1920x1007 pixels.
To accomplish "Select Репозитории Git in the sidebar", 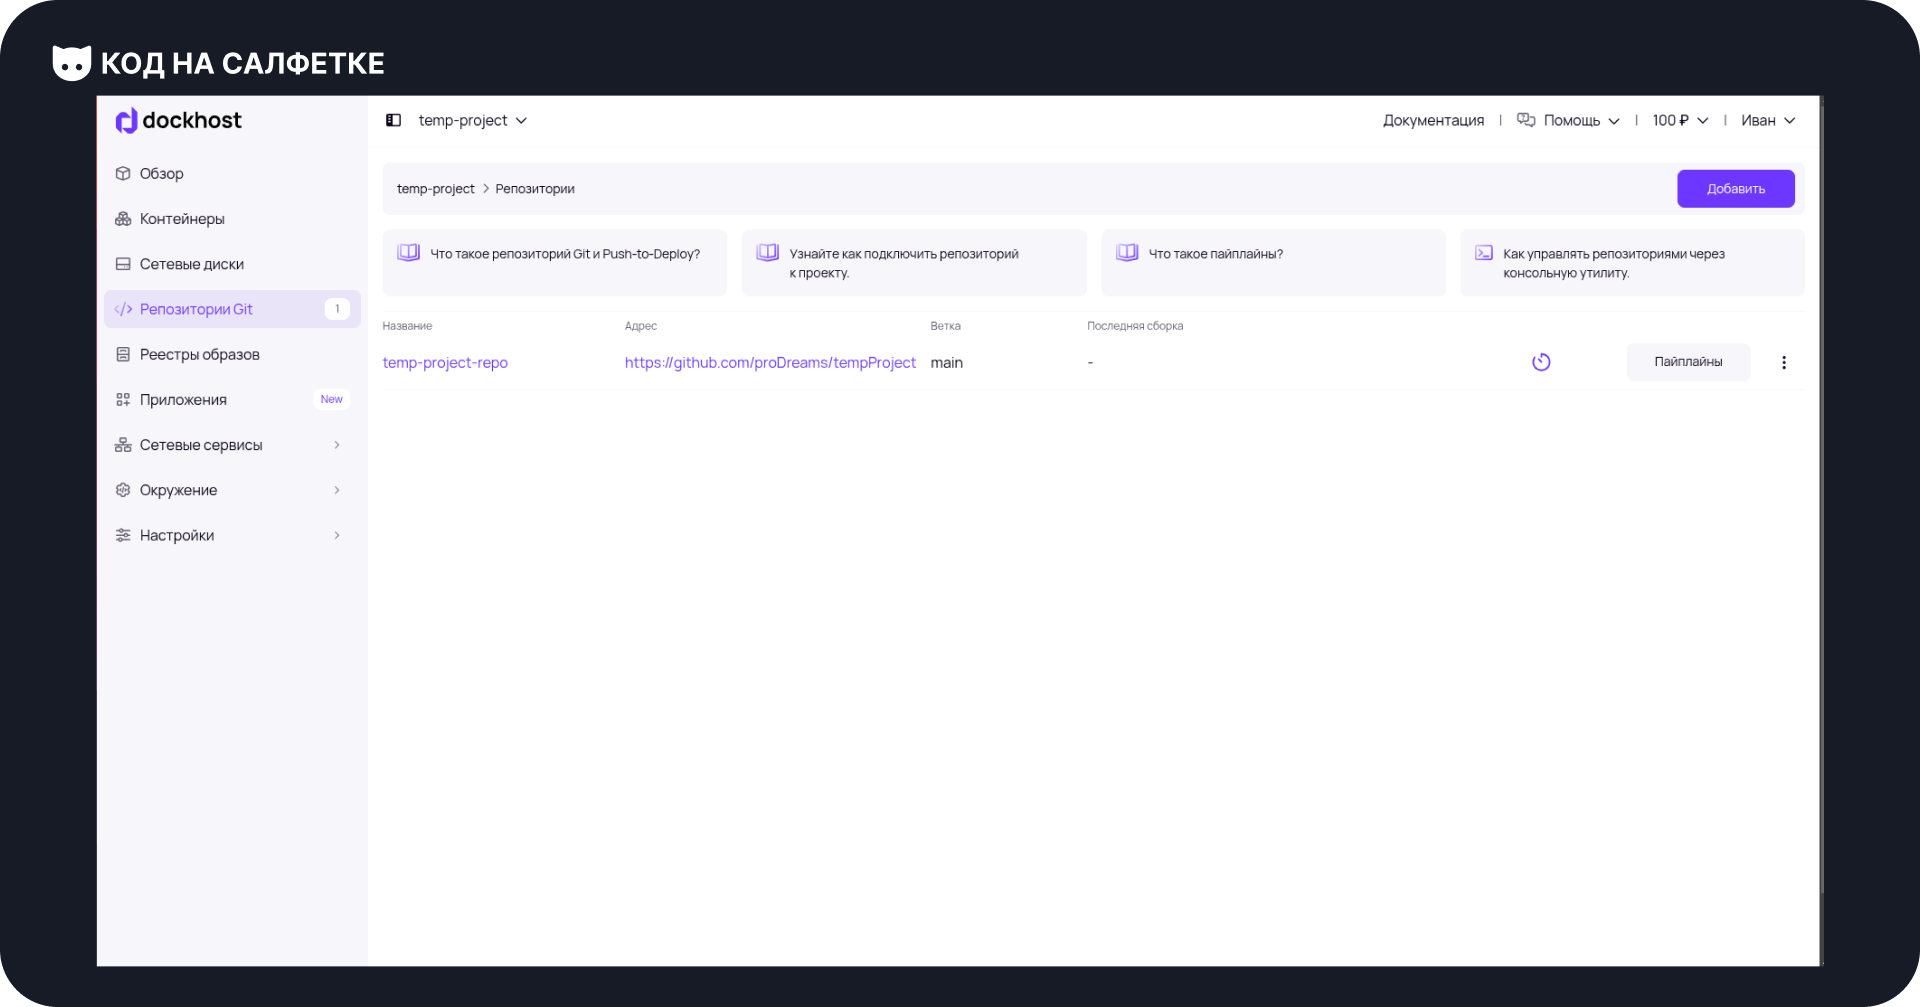I will click(232, 309).
